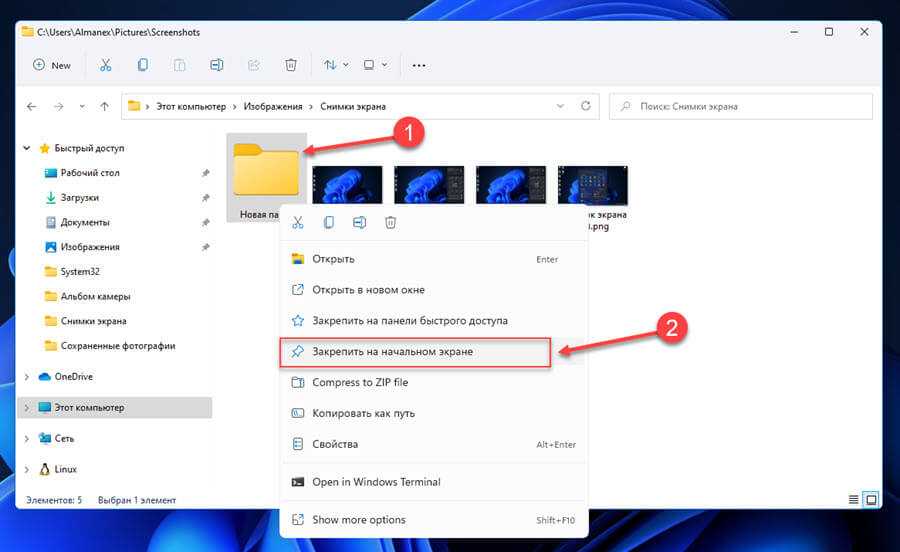Viewport: 900px width, 552px height.
Task: Click the Delete icon in the context menu
Action: [391, 222]
